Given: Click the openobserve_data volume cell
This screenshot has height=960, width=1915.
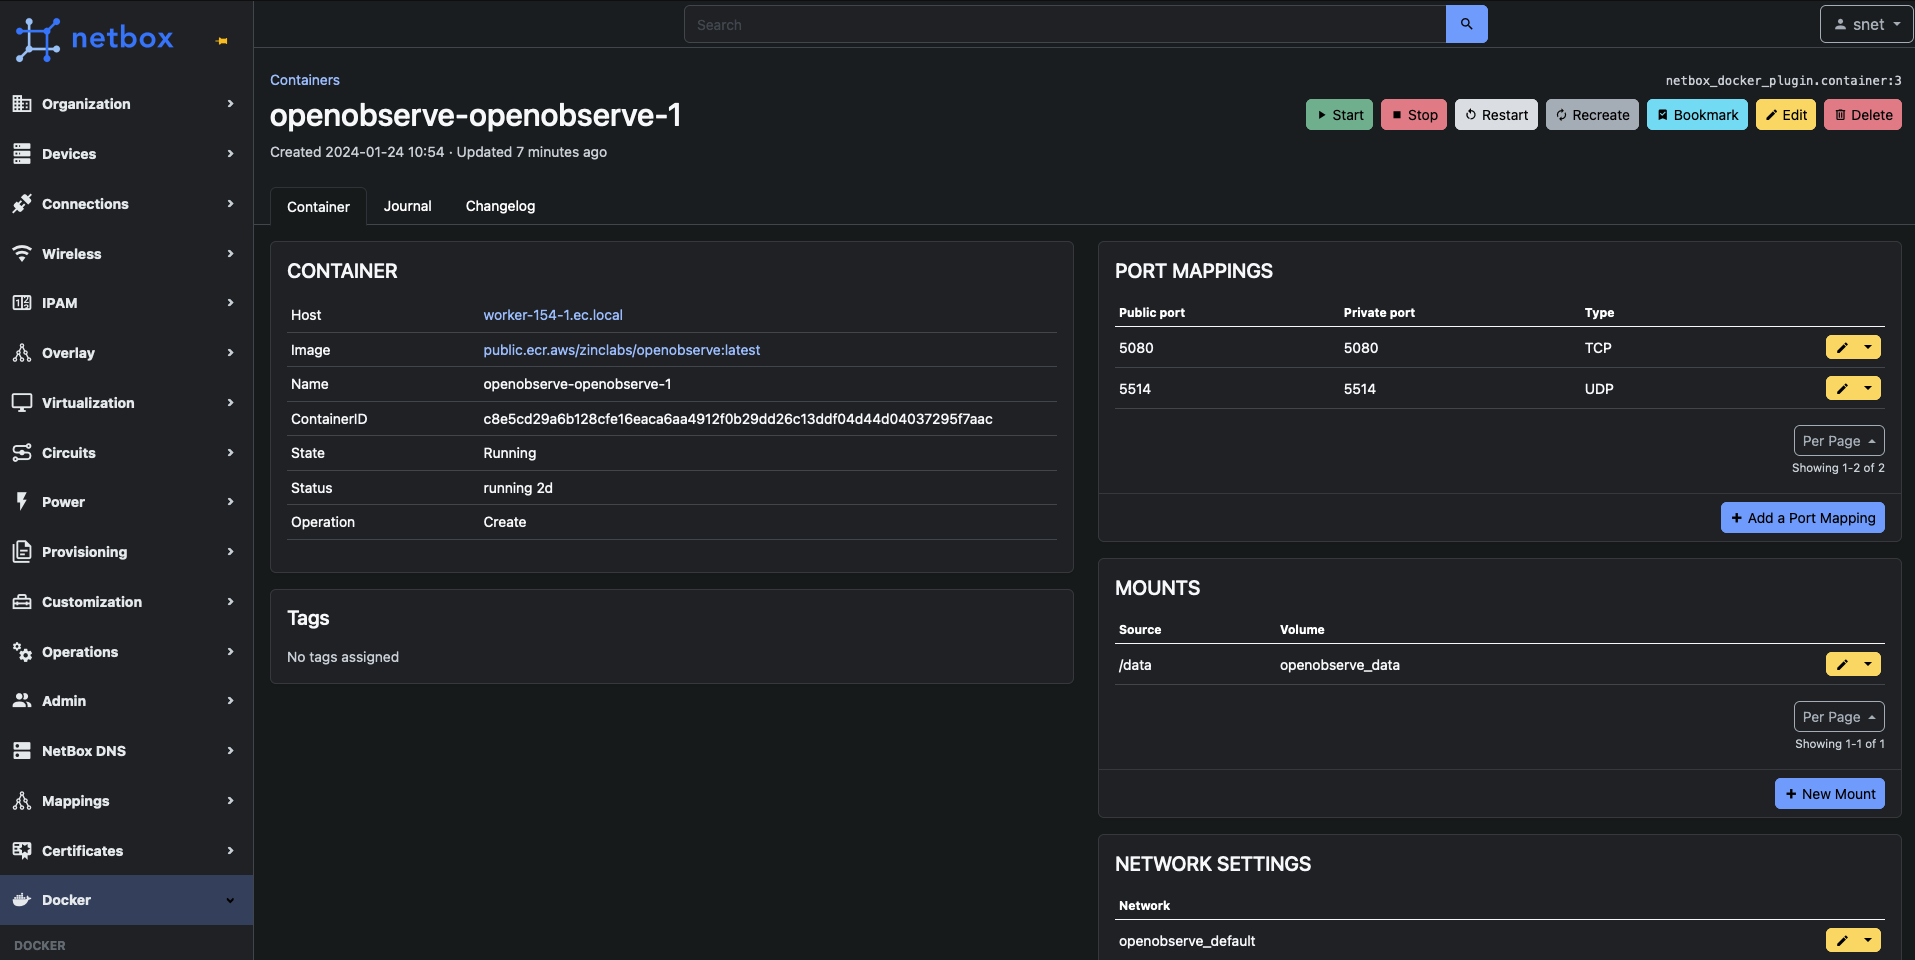Looking at the screenshot, I should (1340, 665).
